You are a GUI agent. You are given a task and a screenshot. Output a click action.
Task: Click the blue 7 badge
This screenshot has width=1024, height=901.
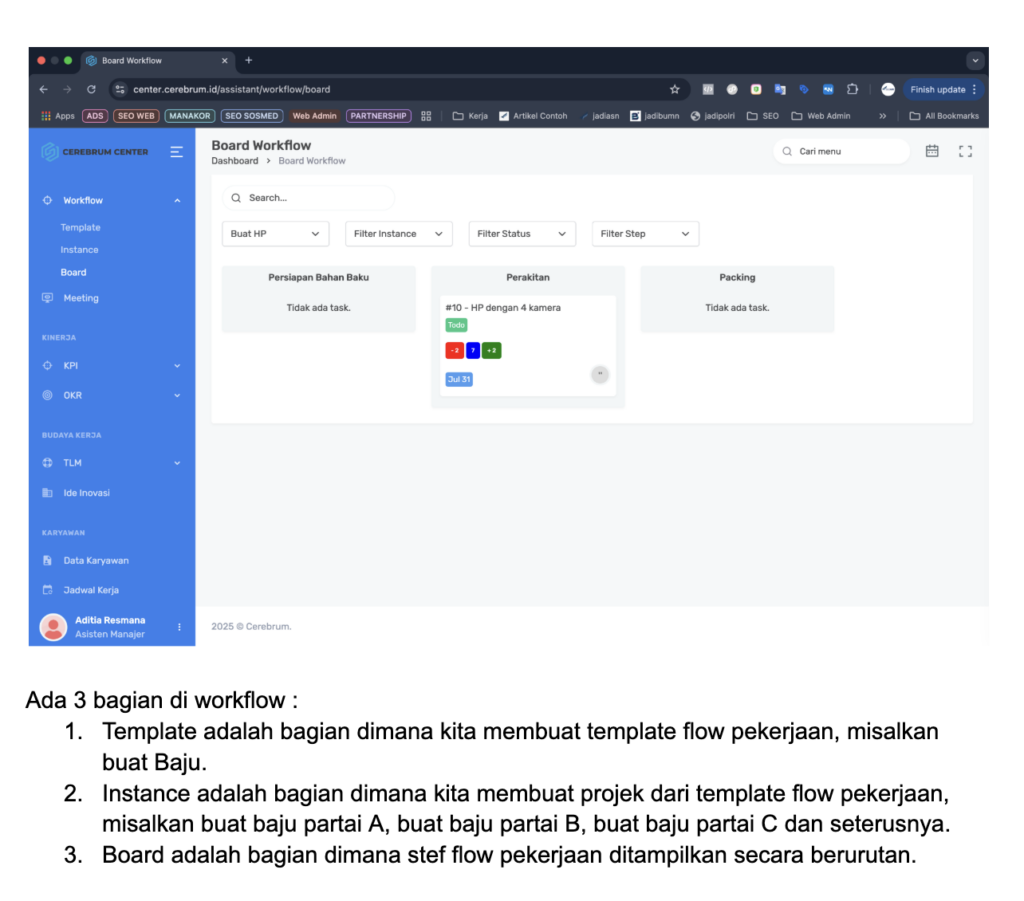pyautogui.click(x=473, y=351)
